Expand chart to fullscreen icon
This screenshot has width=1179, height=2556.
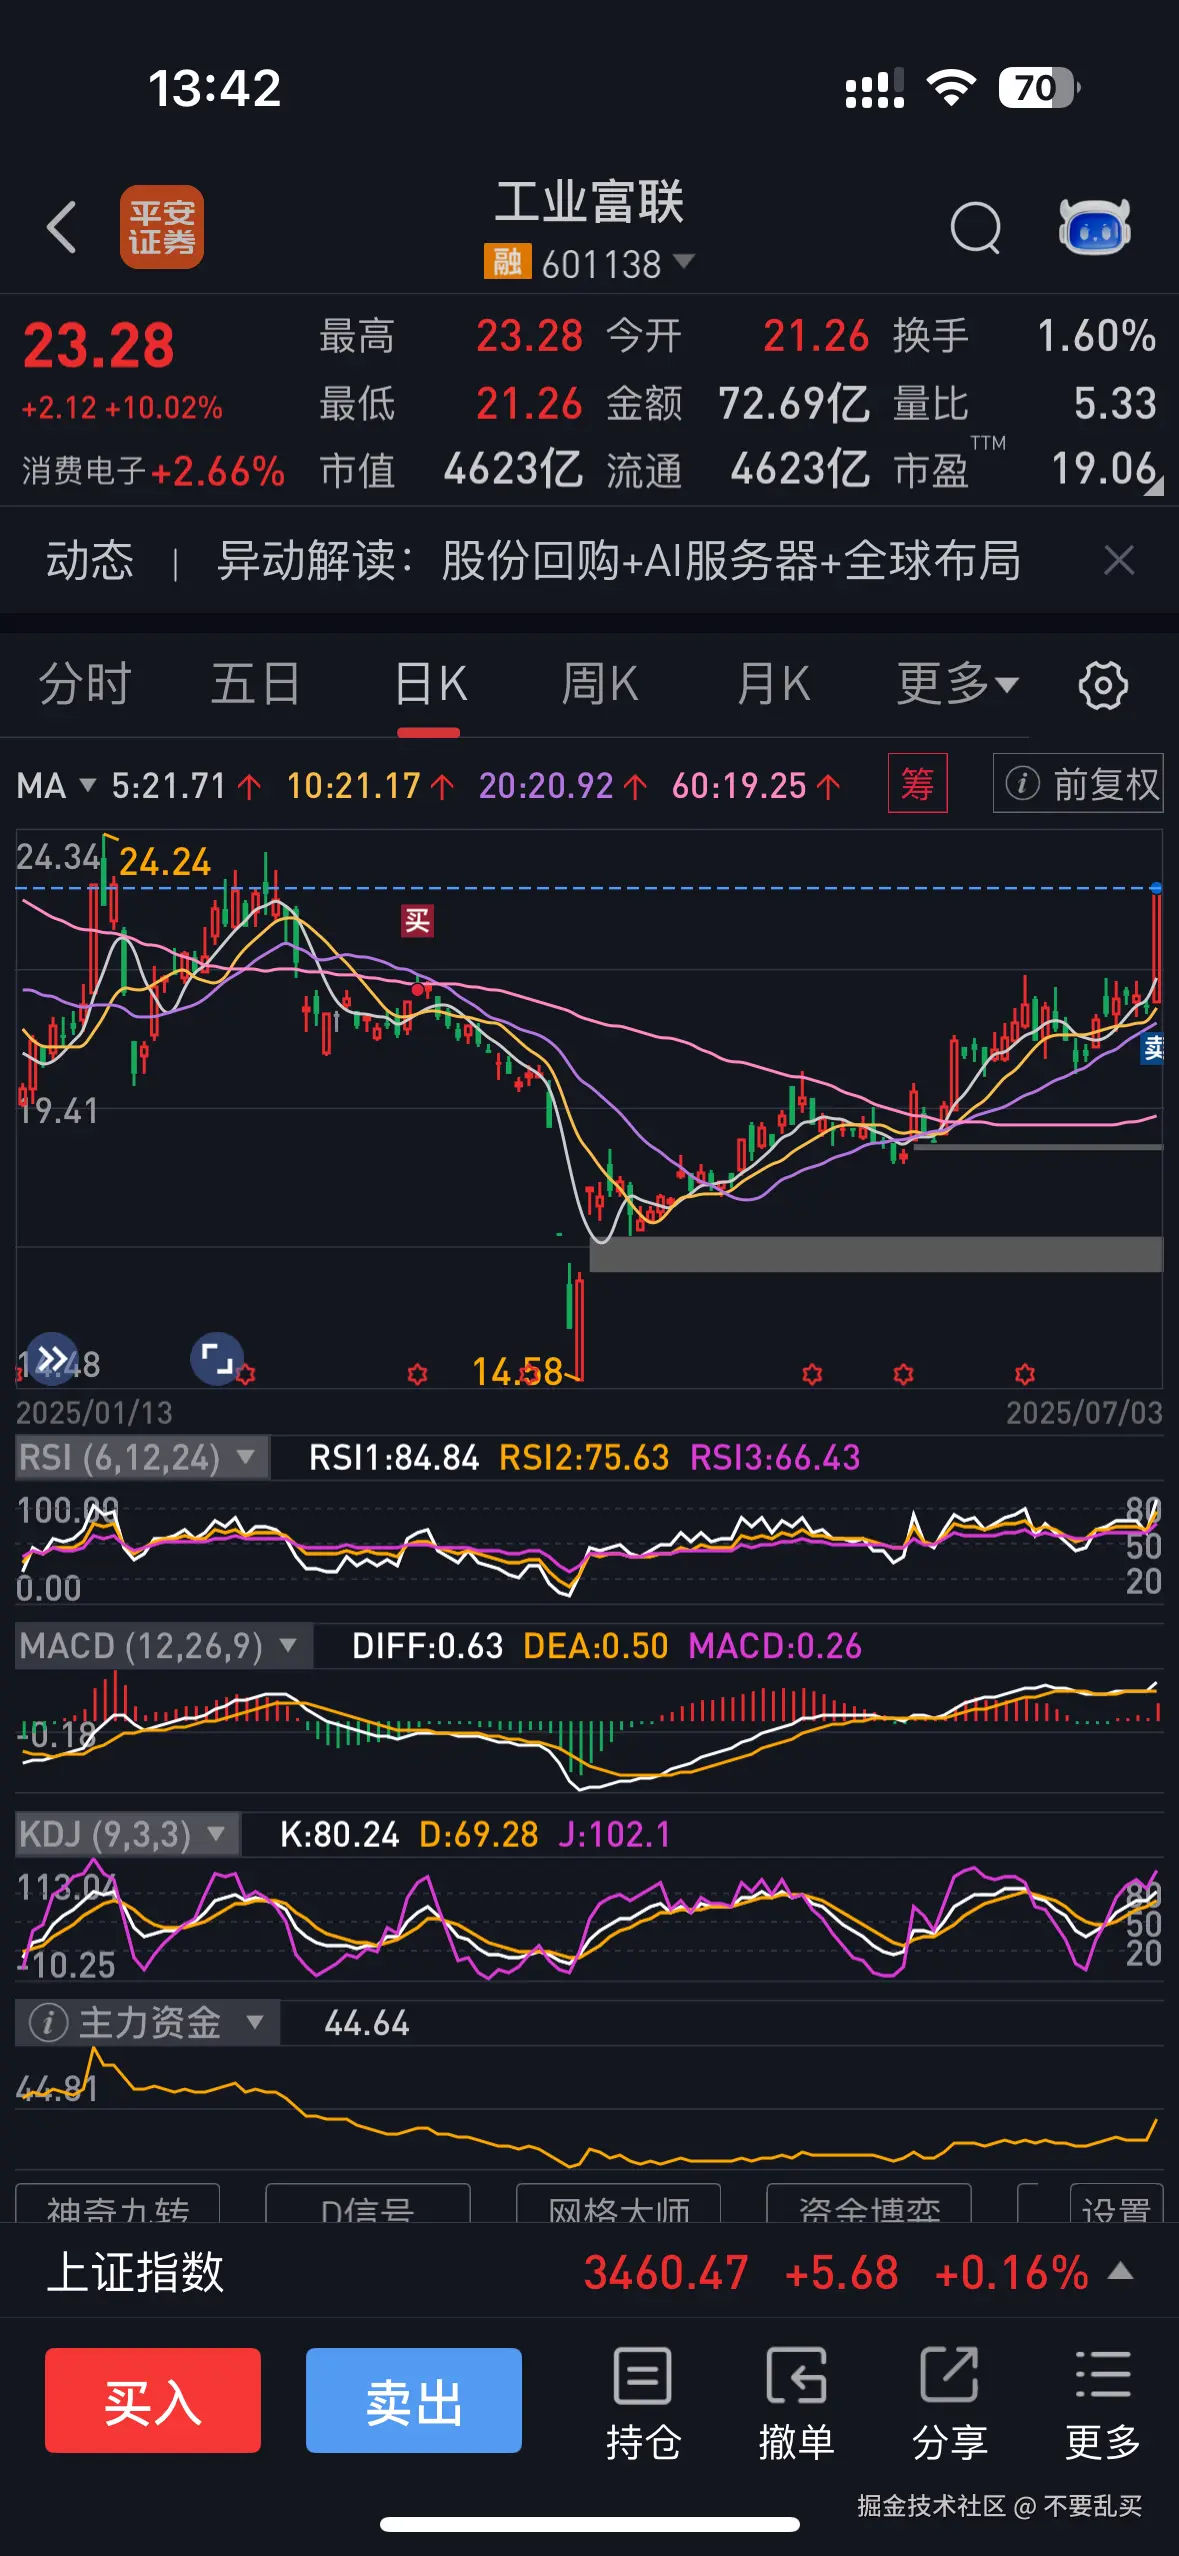point(216,1359)
